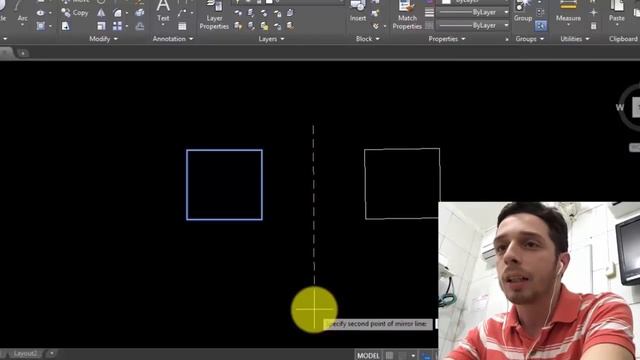Open Layer Properties manager
Image resolution: width=640 pixels, height=360 pixels.
pyautogui.click(x=214, y=15)
